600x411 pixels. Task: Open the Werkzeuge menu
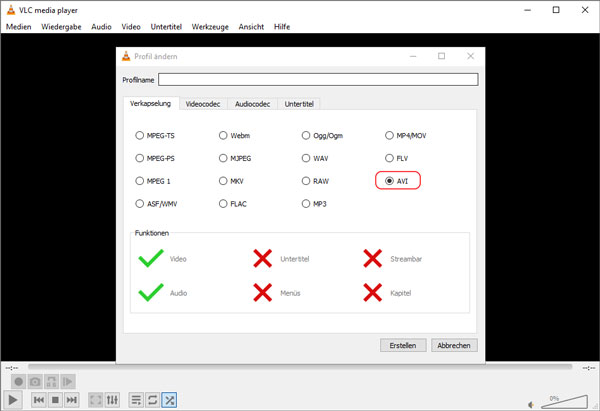point(210,27)
